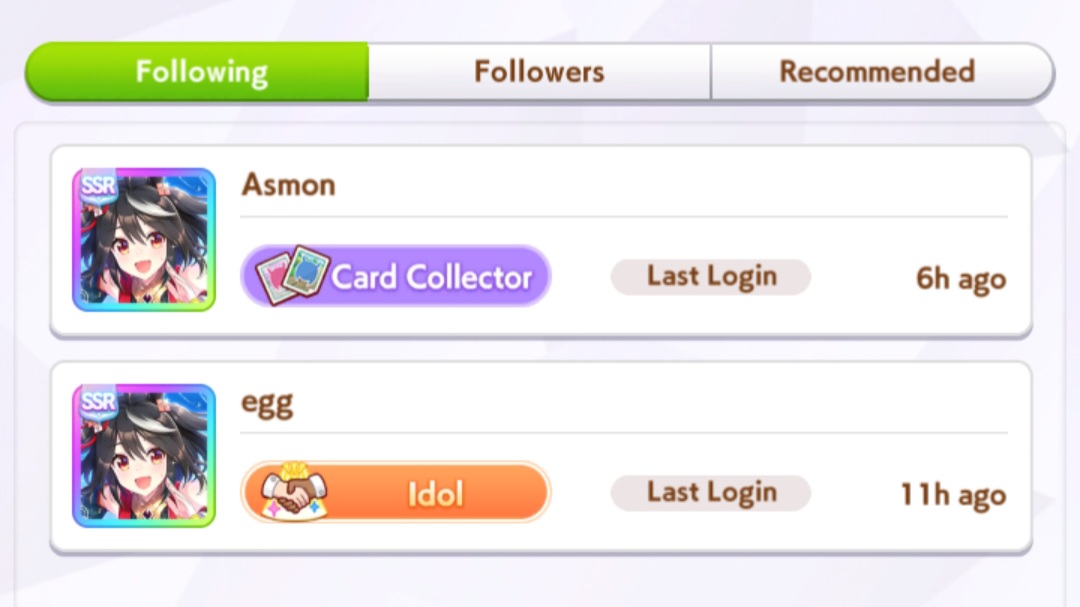Image resolution: width=1080 pixels, height=607 pixels.
Task: Click the blank list area below egg's entry
Action: point(541,582)
